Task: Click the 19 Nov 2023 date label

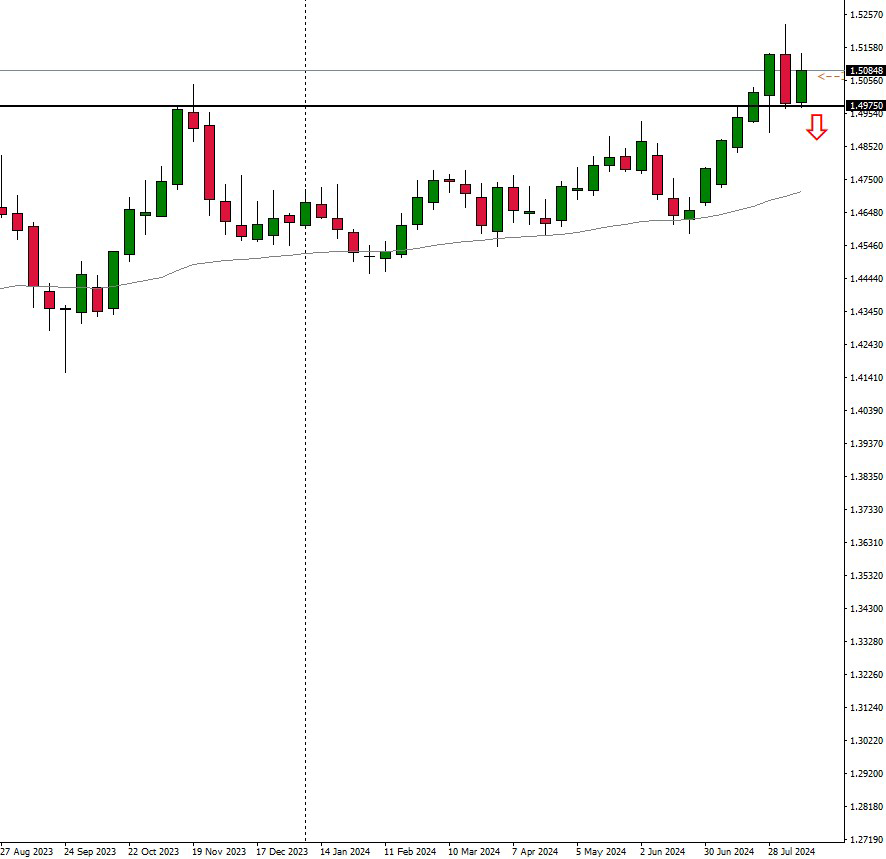Action: [x=218, y=852]
